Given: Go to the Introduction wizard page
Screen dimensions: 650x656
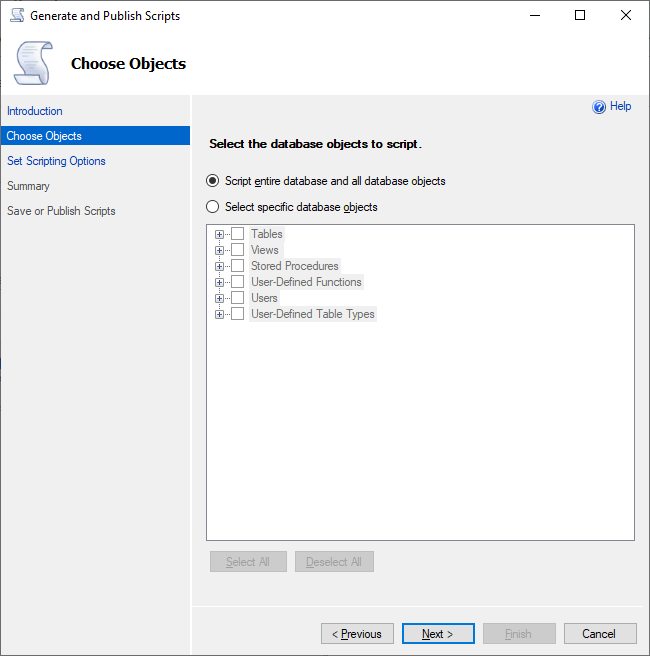Looking at the screenshot, I should (x=35, y=111).
